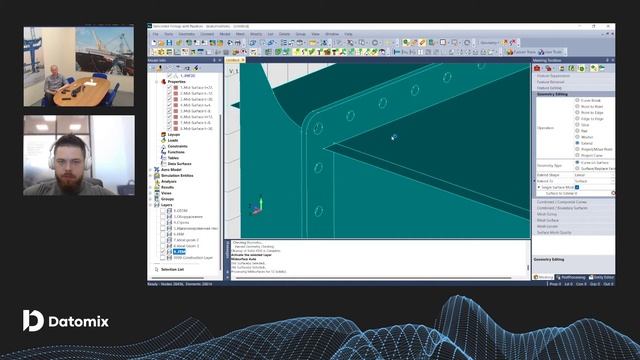The height and width of the screenshot is (360, 640).
Task: Select the Project Curve operation
Action: point(577,155)
